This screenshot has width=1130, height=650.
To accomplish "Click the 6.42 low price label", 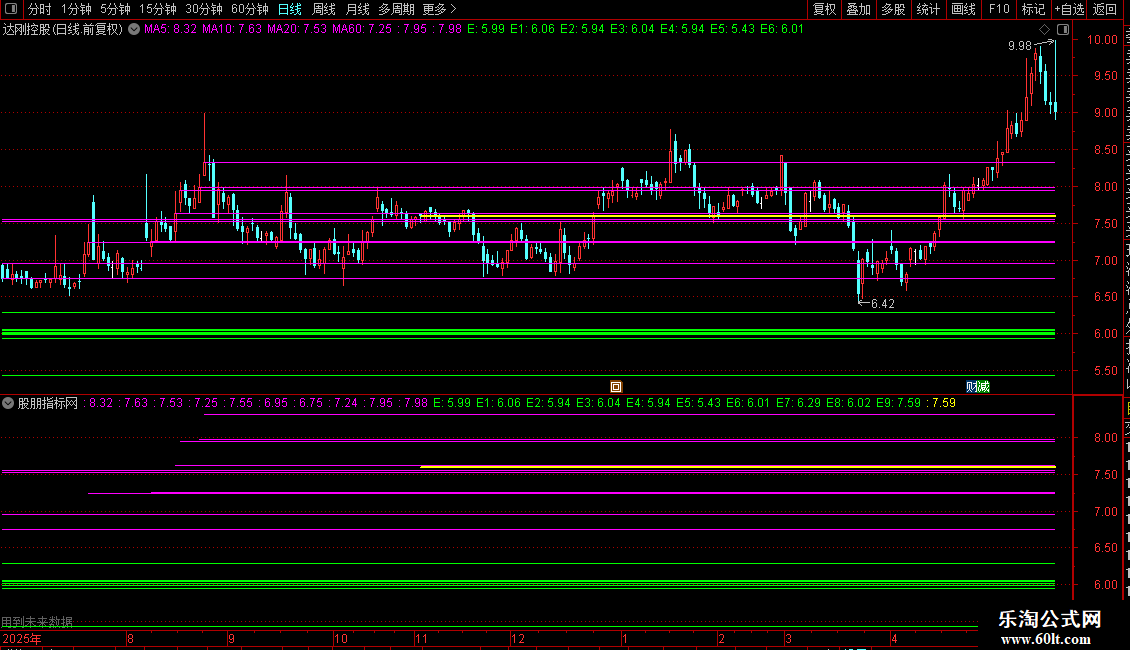I will coord(883,304).
